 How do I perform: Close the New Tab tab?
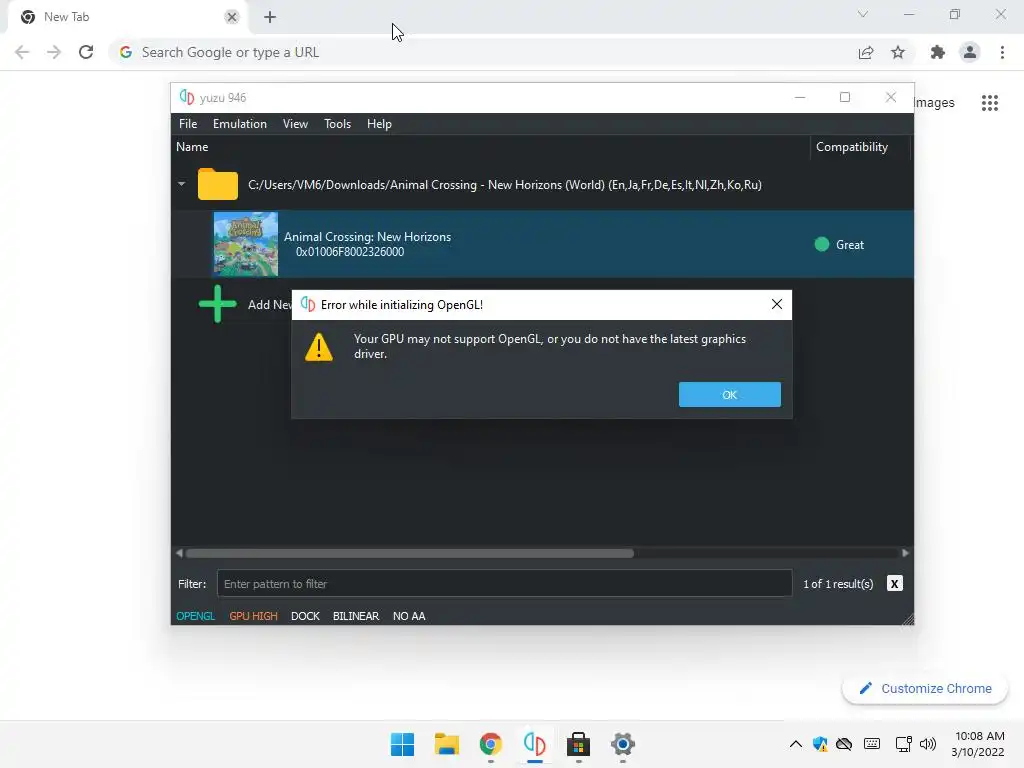(232, 17)
